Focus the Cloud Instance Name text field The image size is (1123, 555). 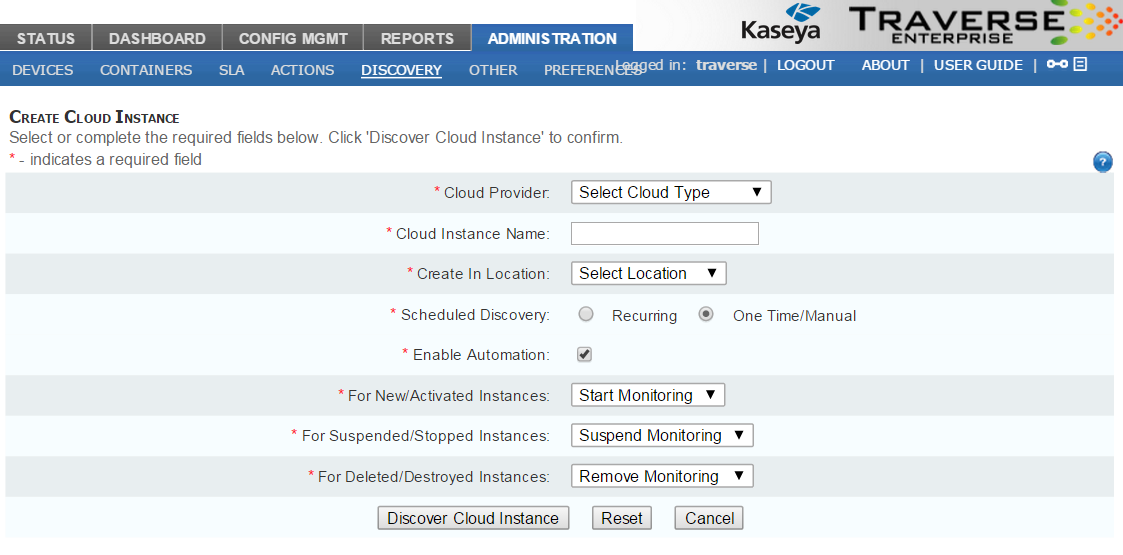664,234
